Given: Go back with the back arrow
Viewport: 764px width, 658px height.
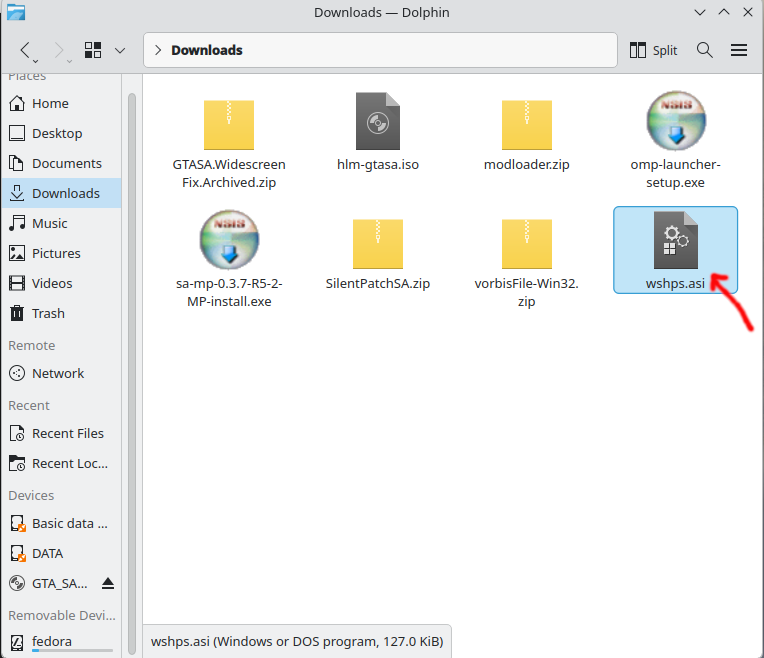Looking at the screenshot, I should [x=25, y=50].
